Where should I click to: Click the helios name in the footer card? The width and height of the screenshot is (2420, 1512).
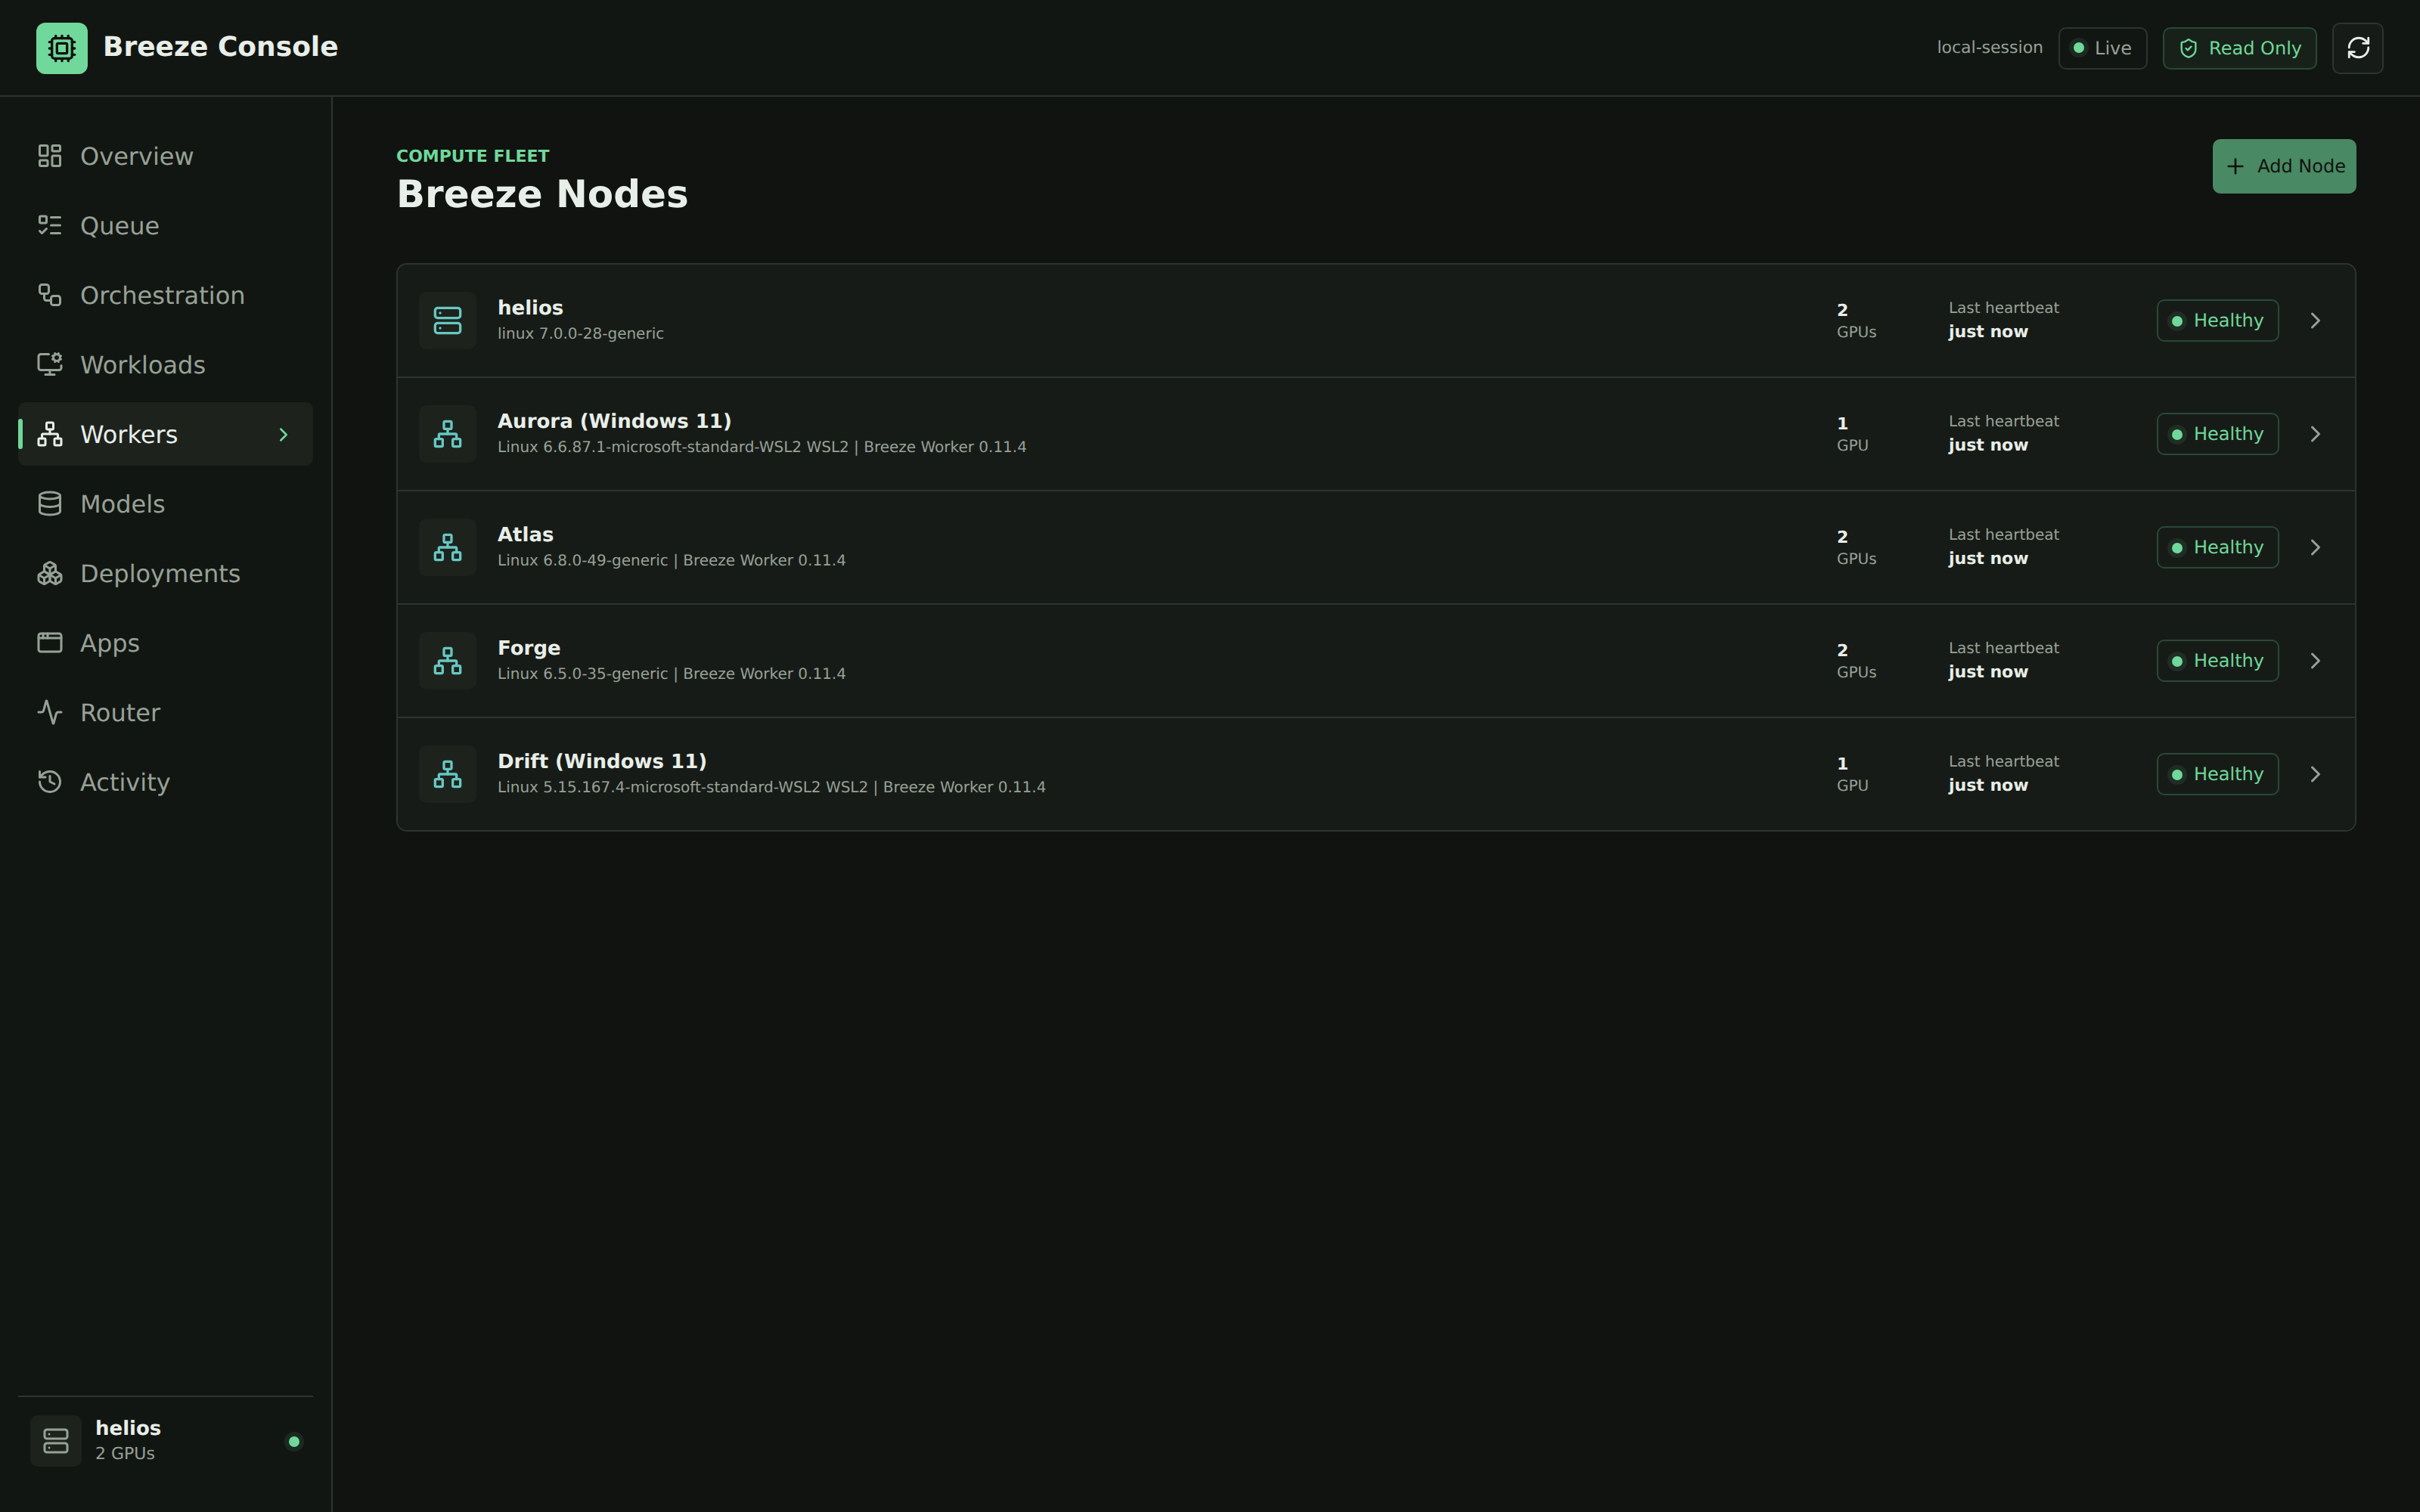click(128, 1428)
